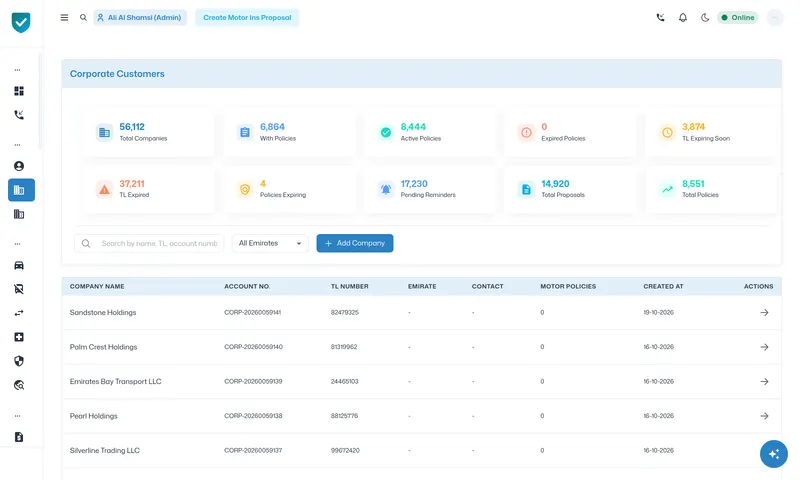Viewport: 800px width, 480px height.
Task: Click Palm Crest Holdings company name
Action: [x=104, y=347]
